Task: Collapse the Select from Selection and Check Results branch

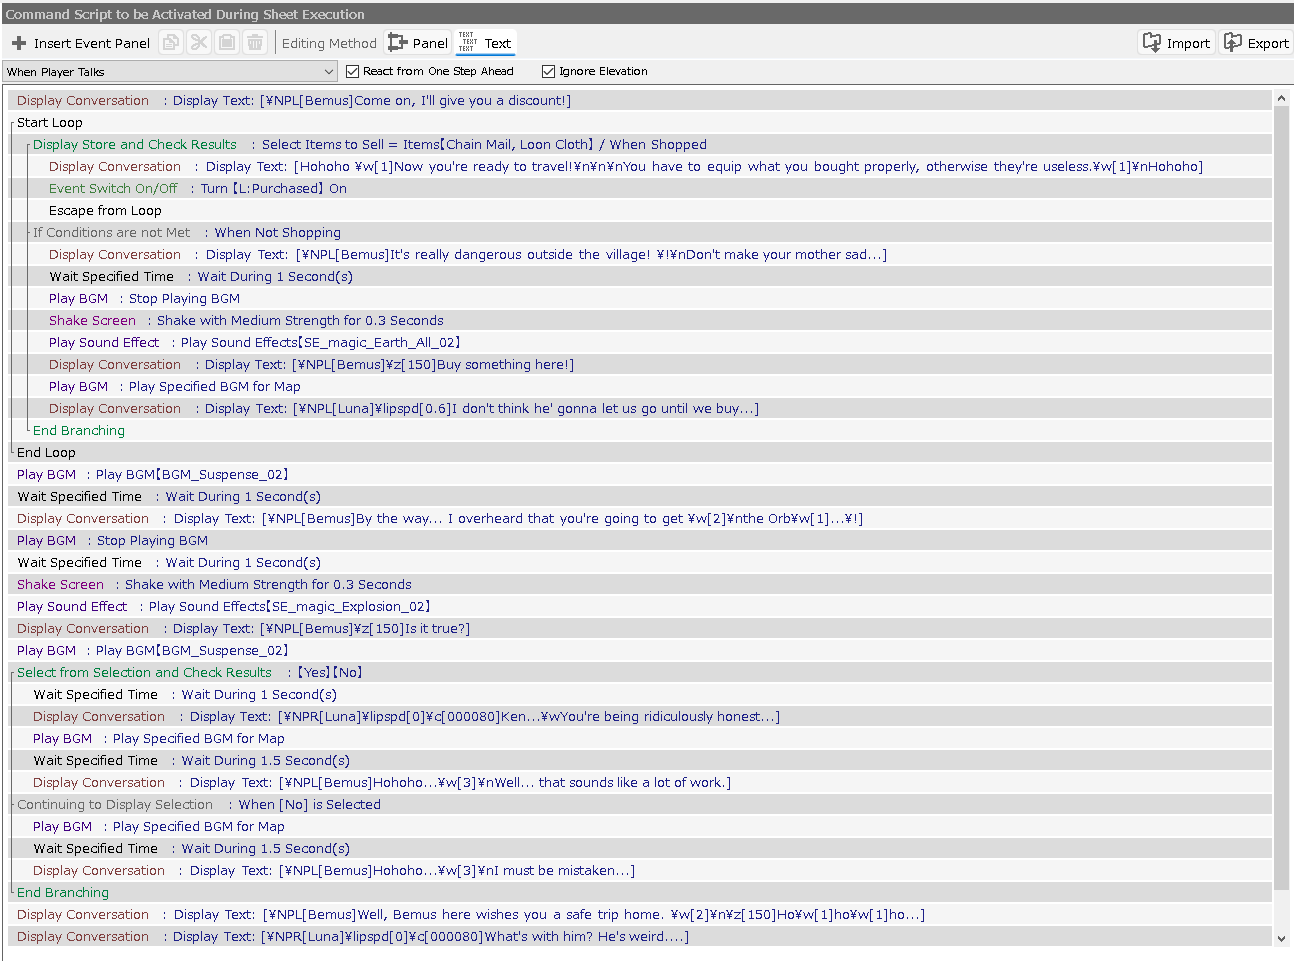Action: coord(12,673)
